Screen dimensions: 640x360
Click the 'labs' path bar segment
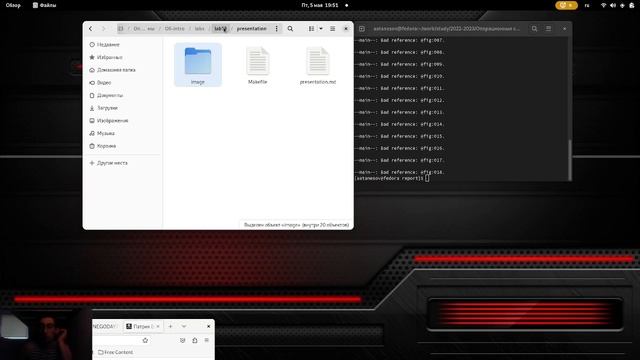[x=199, y=29]
